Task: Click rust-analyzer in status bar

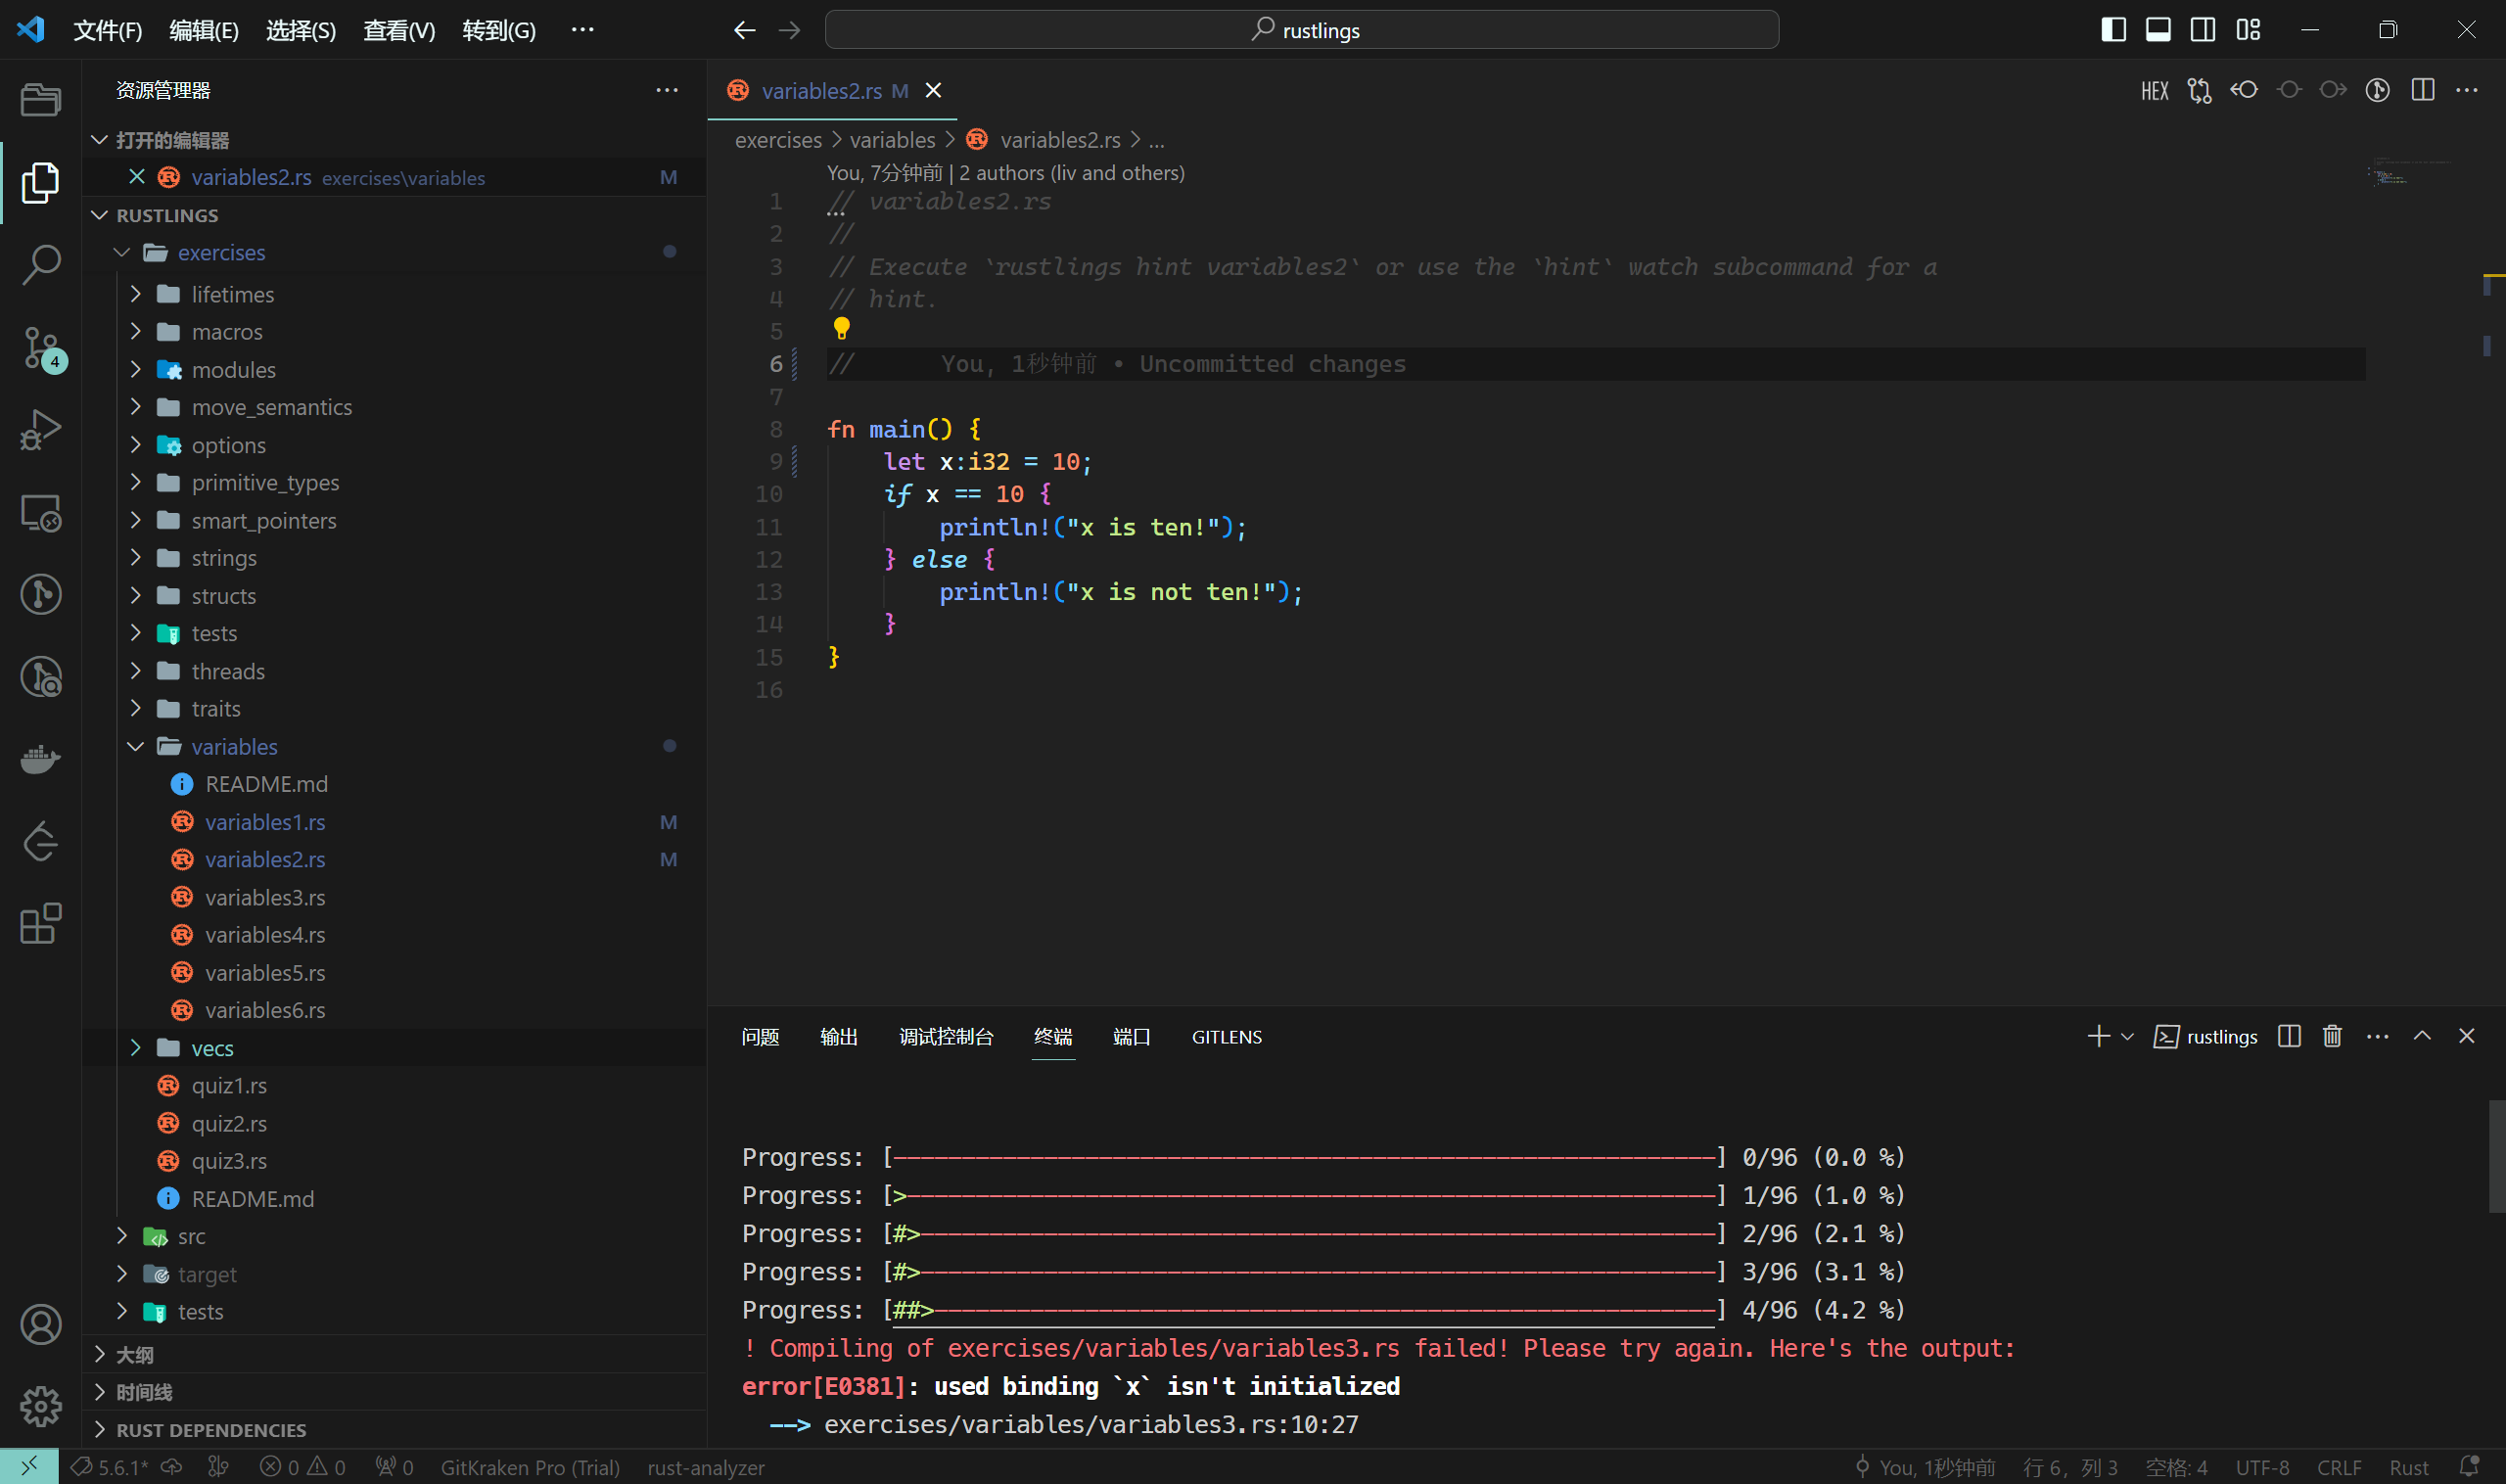Action: (x=706, y=1467)
